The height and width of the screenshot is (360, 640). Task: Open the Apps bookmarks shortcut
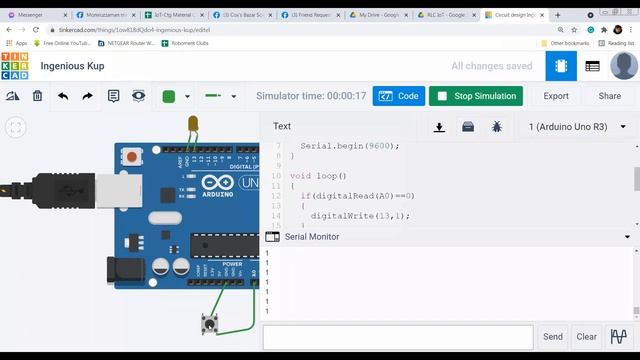(x=17, y=43)
